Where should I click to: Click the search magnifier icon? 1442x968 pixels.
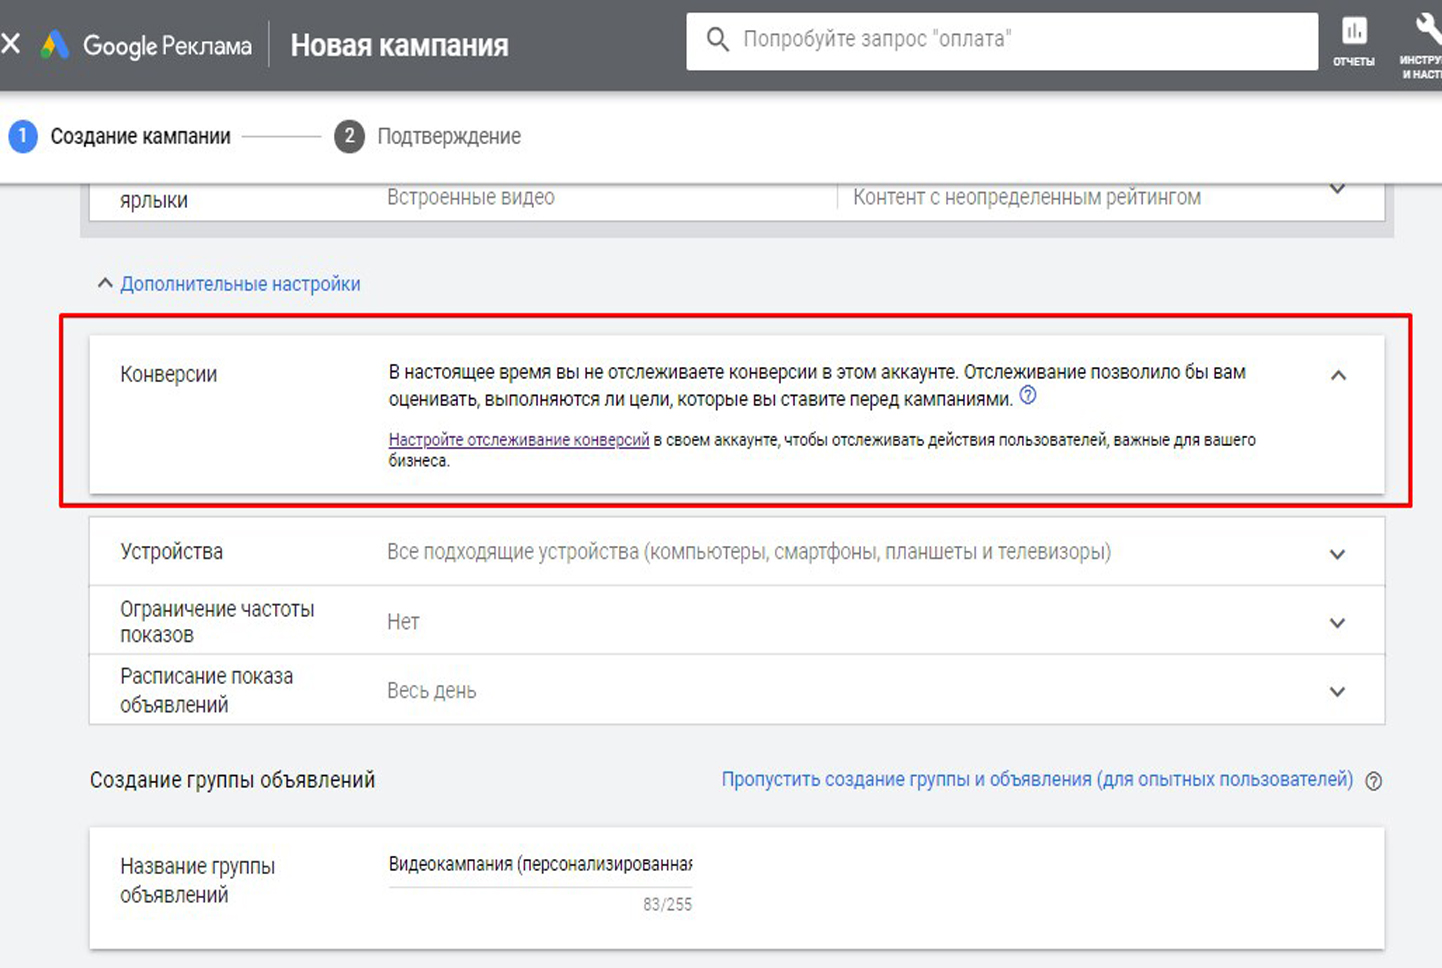point(717,40)
